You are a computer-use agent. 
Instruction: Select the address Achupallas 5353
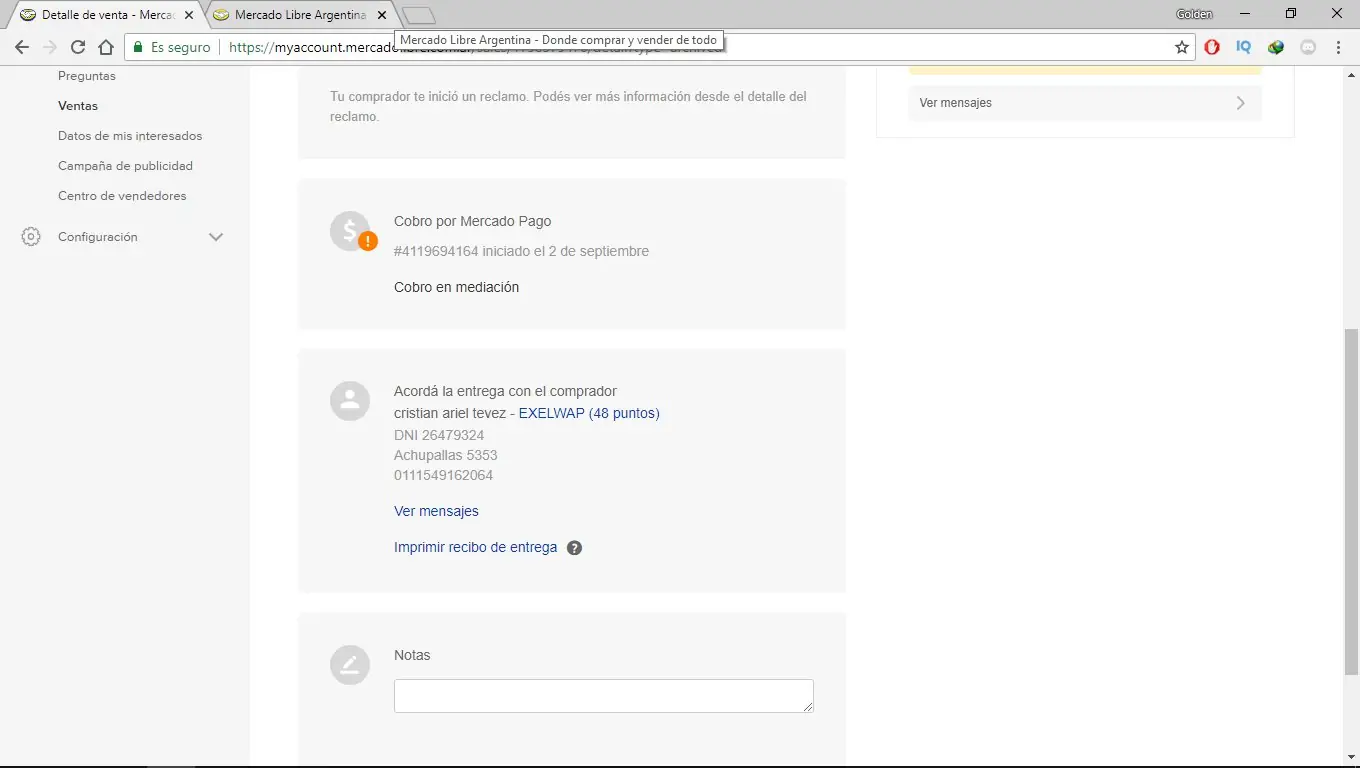445,455
